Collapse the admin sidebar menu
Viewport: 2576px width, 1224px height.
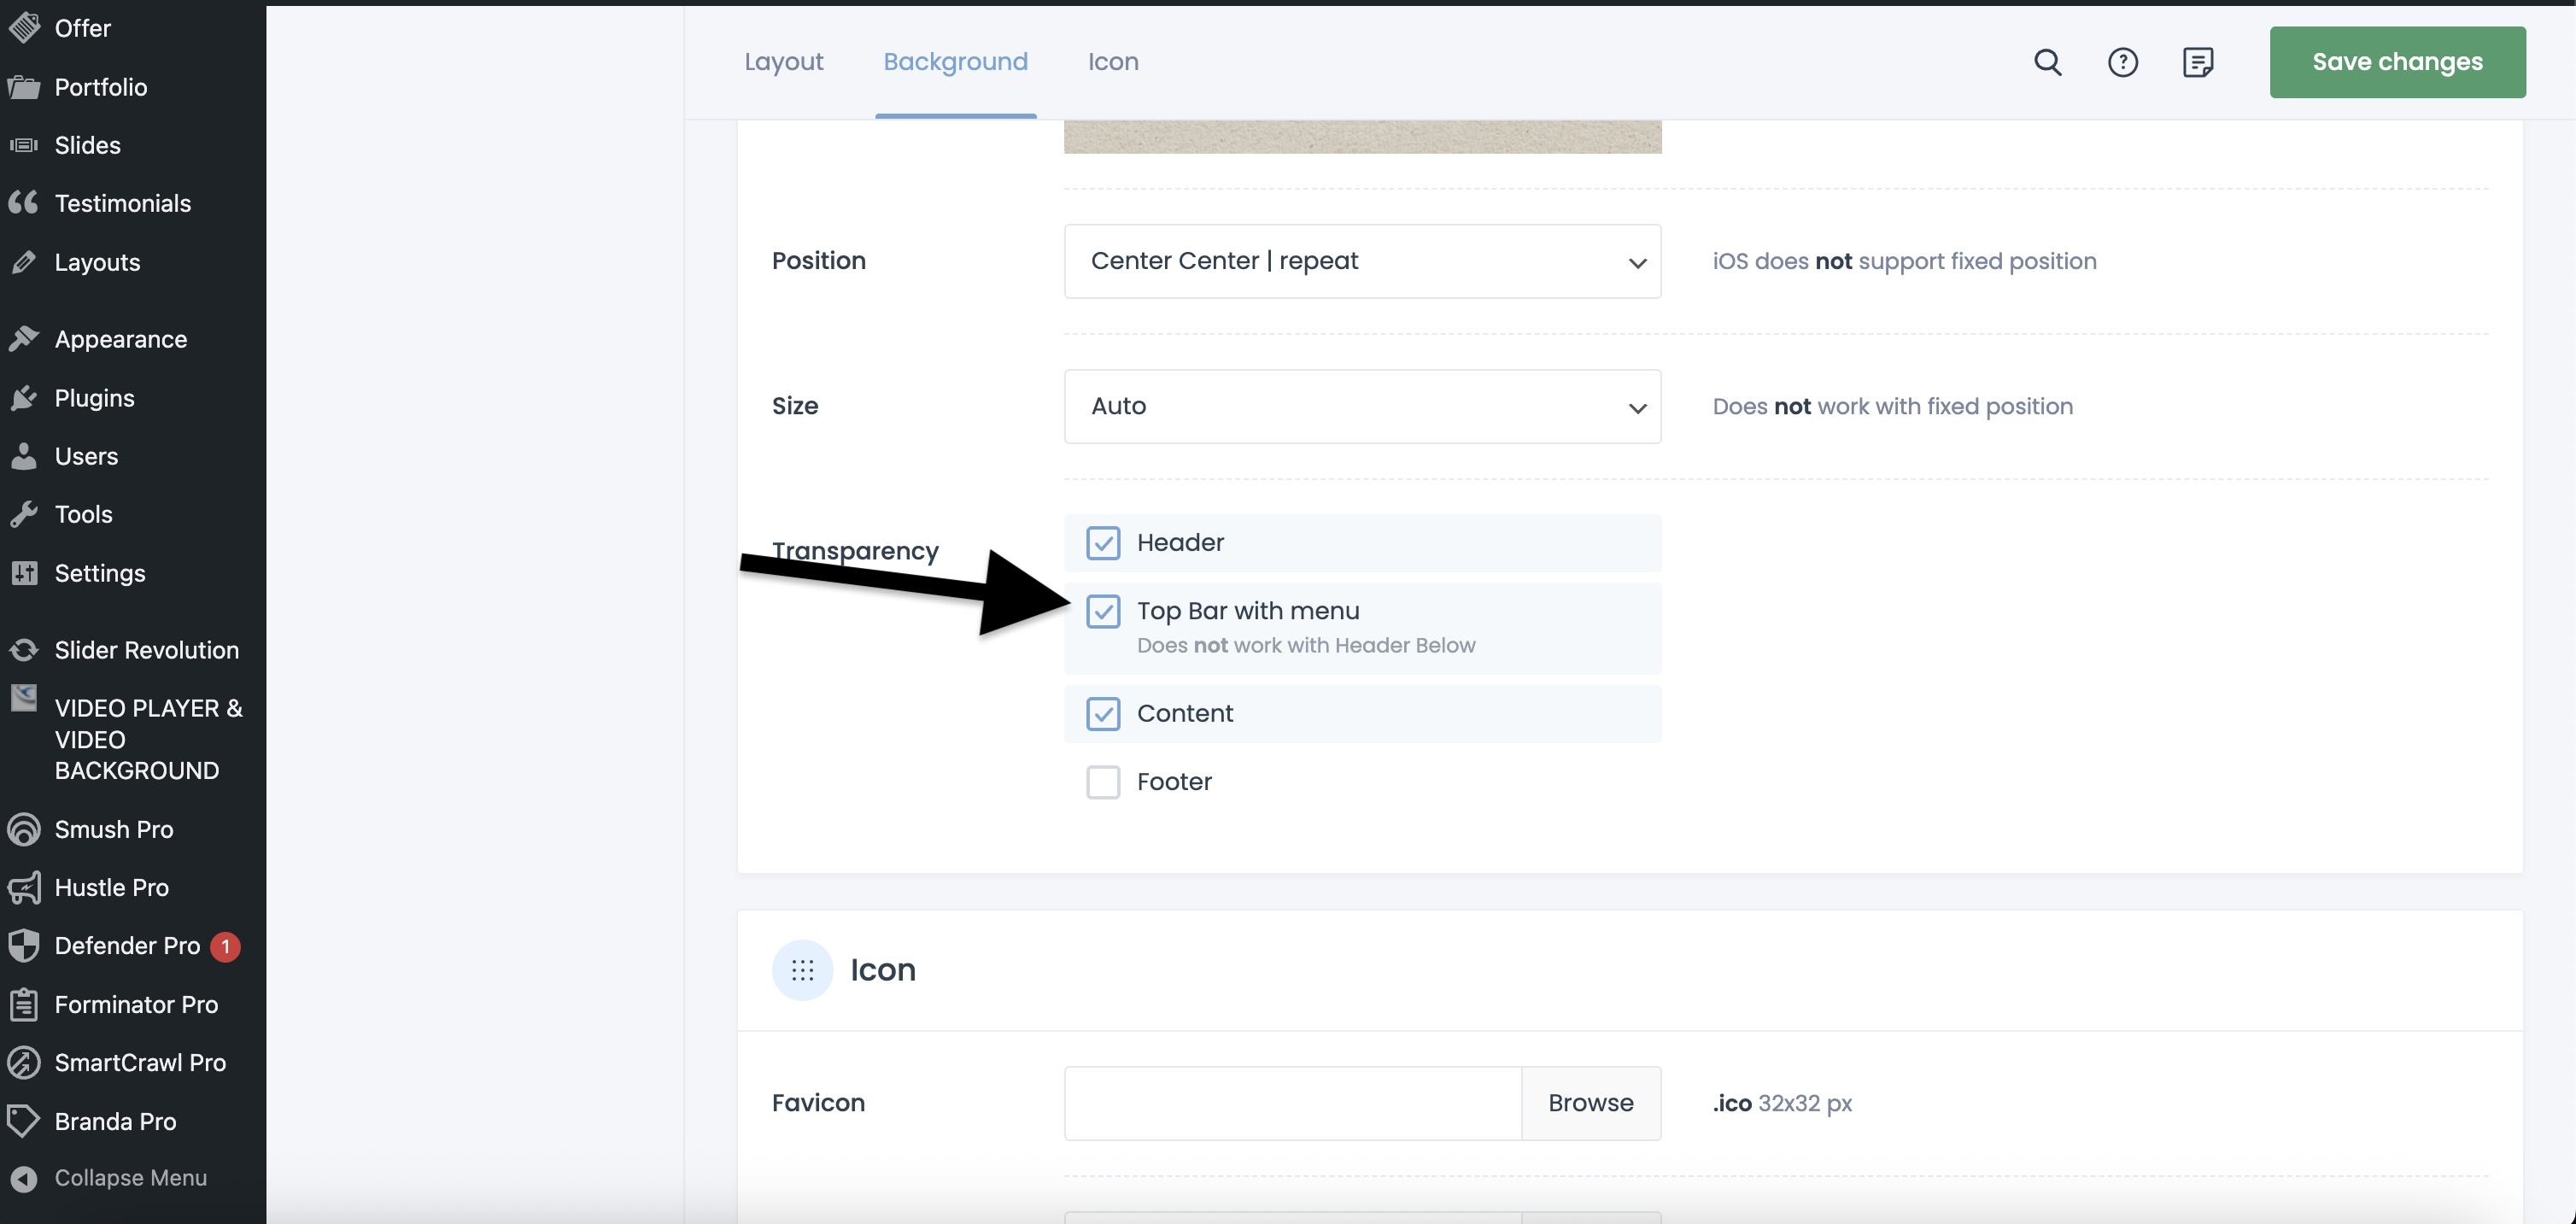point(130,1178)
